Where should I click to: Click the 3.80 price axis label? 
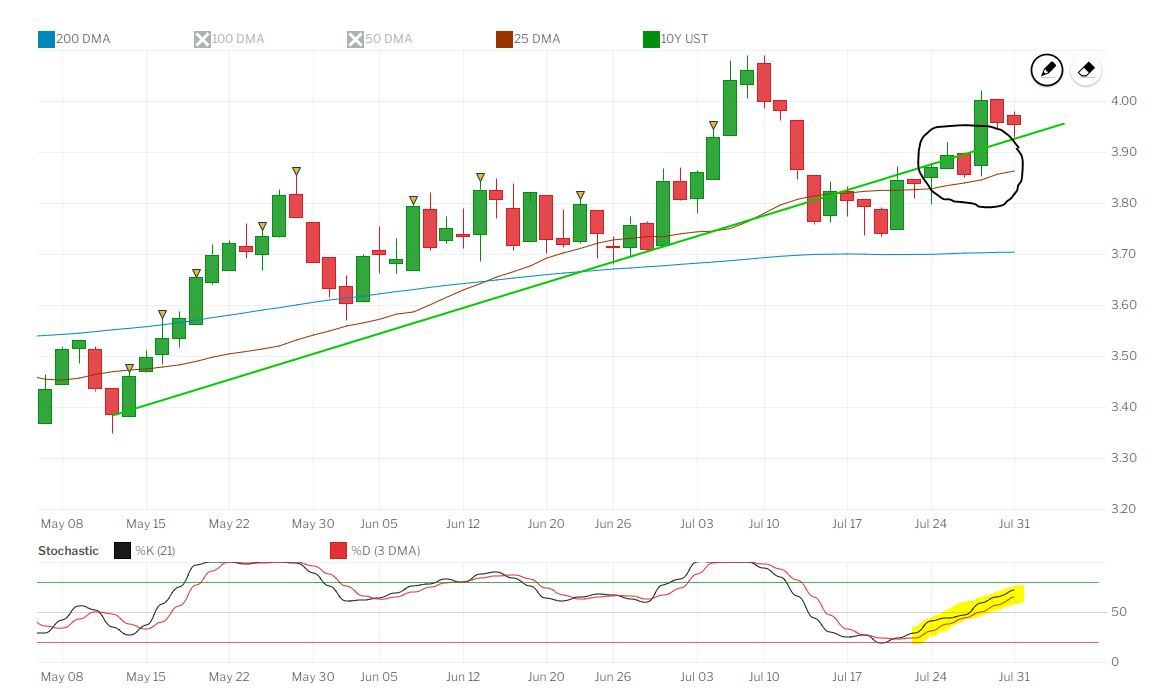click(x=1124, y=203)
